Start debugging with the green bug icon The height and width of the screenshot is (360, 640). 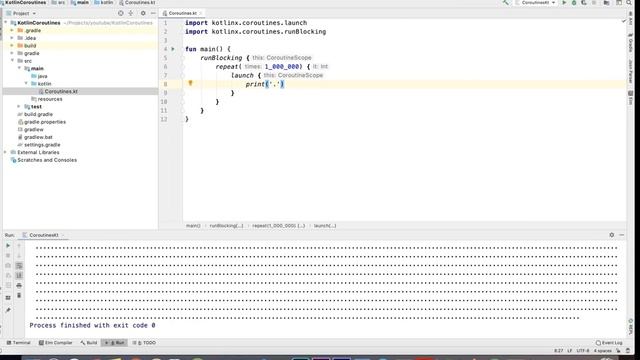574,2
